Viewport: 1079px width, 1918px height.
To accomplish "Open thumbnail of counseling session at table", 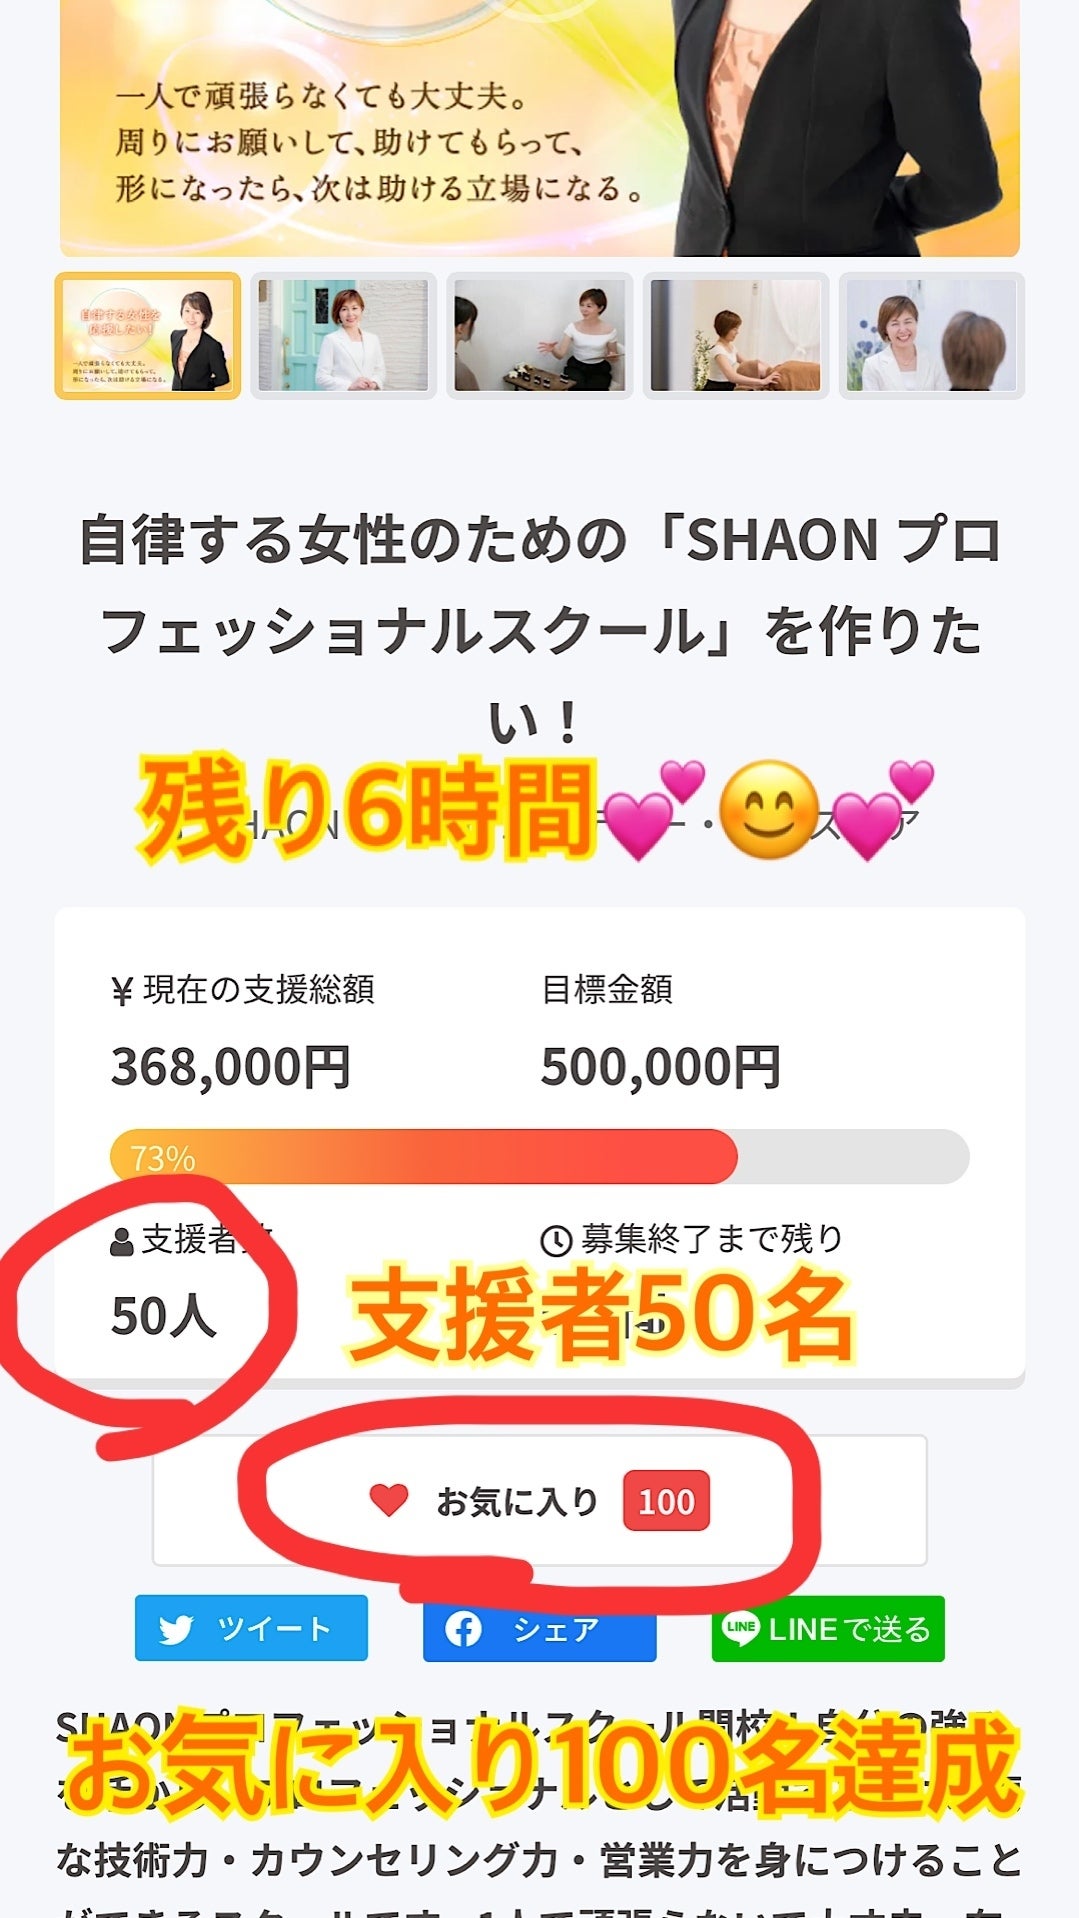I will point(539,336).
